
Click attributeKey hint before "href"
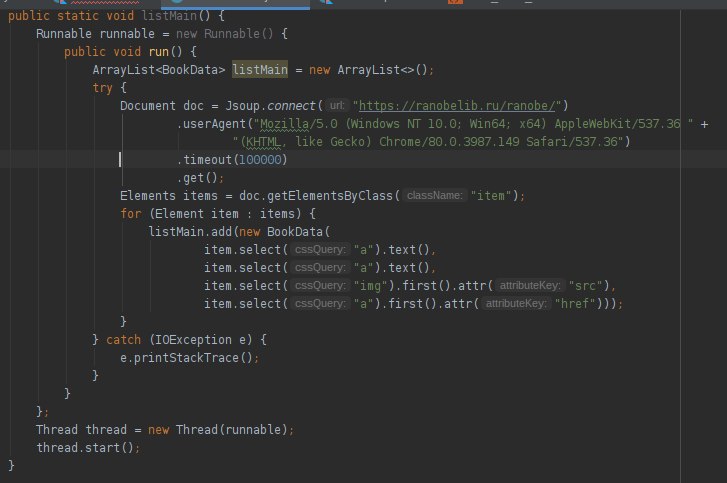click(x=516, y=304)
